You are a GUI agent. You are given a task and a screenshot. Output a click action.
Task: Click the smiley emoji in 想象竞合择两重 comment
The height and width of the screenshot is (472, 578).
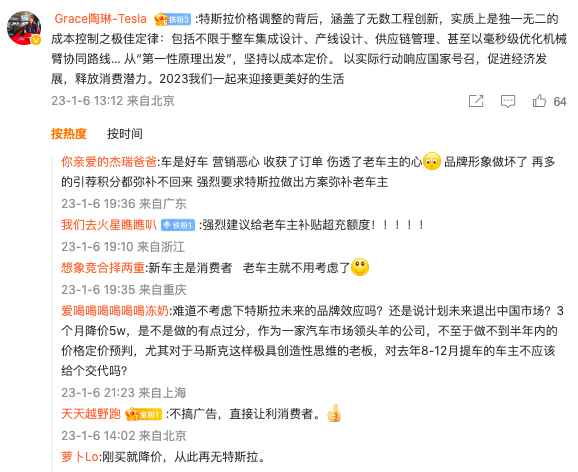click(360, 267)
